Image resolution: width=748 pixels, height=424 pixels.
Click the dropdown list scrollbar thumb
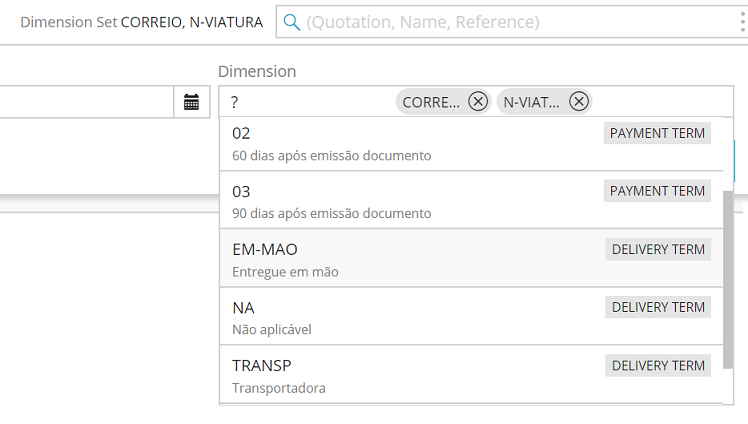pyautogui.click(x=728, y=279)
